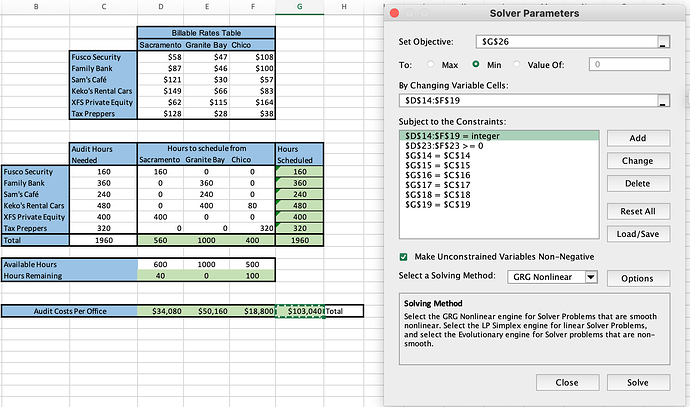Click the Close button in Solver dialog
Viewport: 690px width, 407px height.
(567, 382)
